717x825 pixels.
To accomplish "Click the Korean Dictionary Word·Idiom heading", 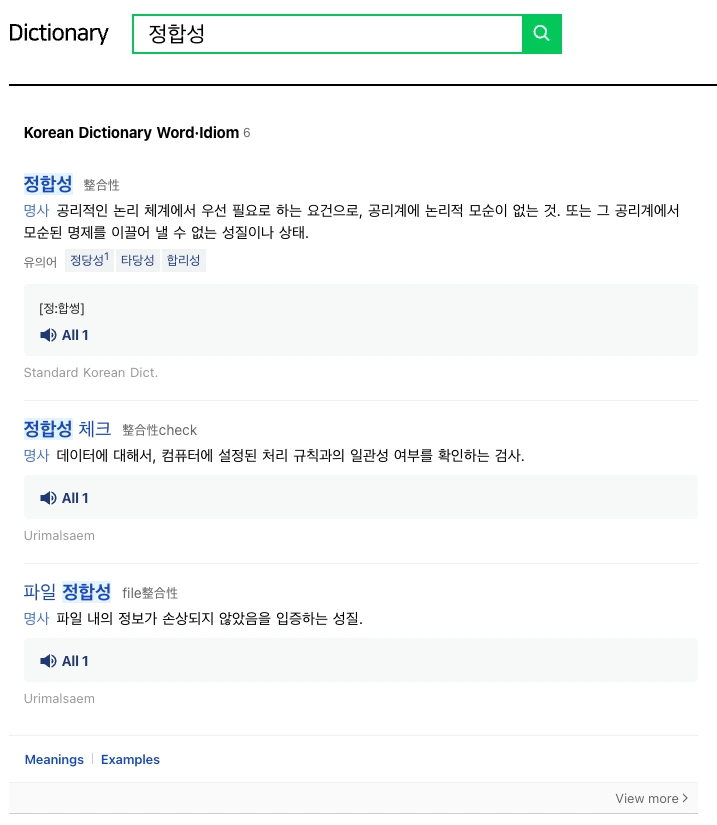I will 132,133.
